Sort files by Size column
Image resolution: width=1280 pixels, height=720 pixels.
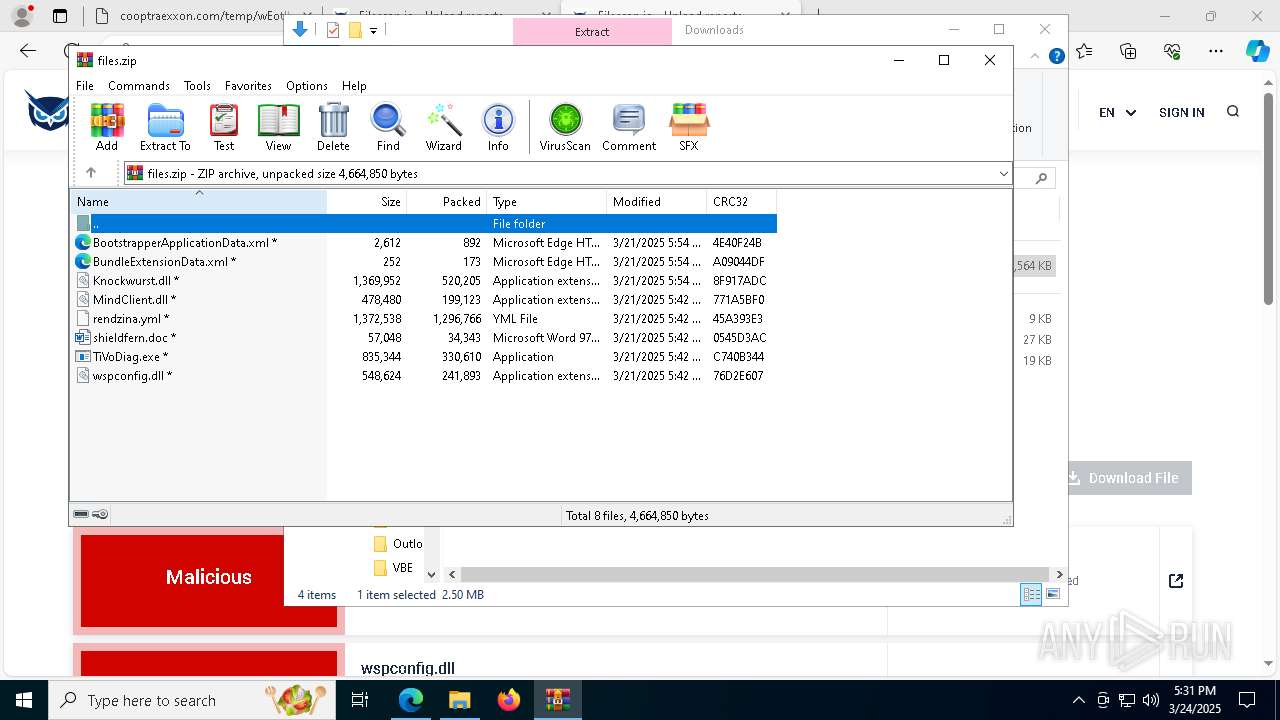pos(366,202)
